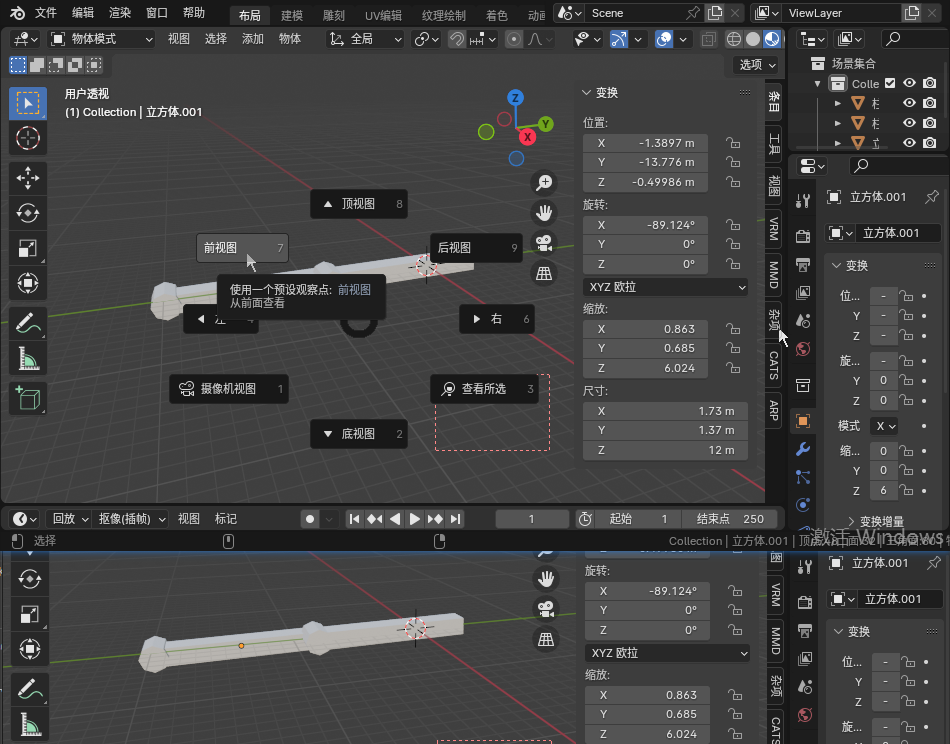Toggle the lock beside Position X

[x=733, y=143]
